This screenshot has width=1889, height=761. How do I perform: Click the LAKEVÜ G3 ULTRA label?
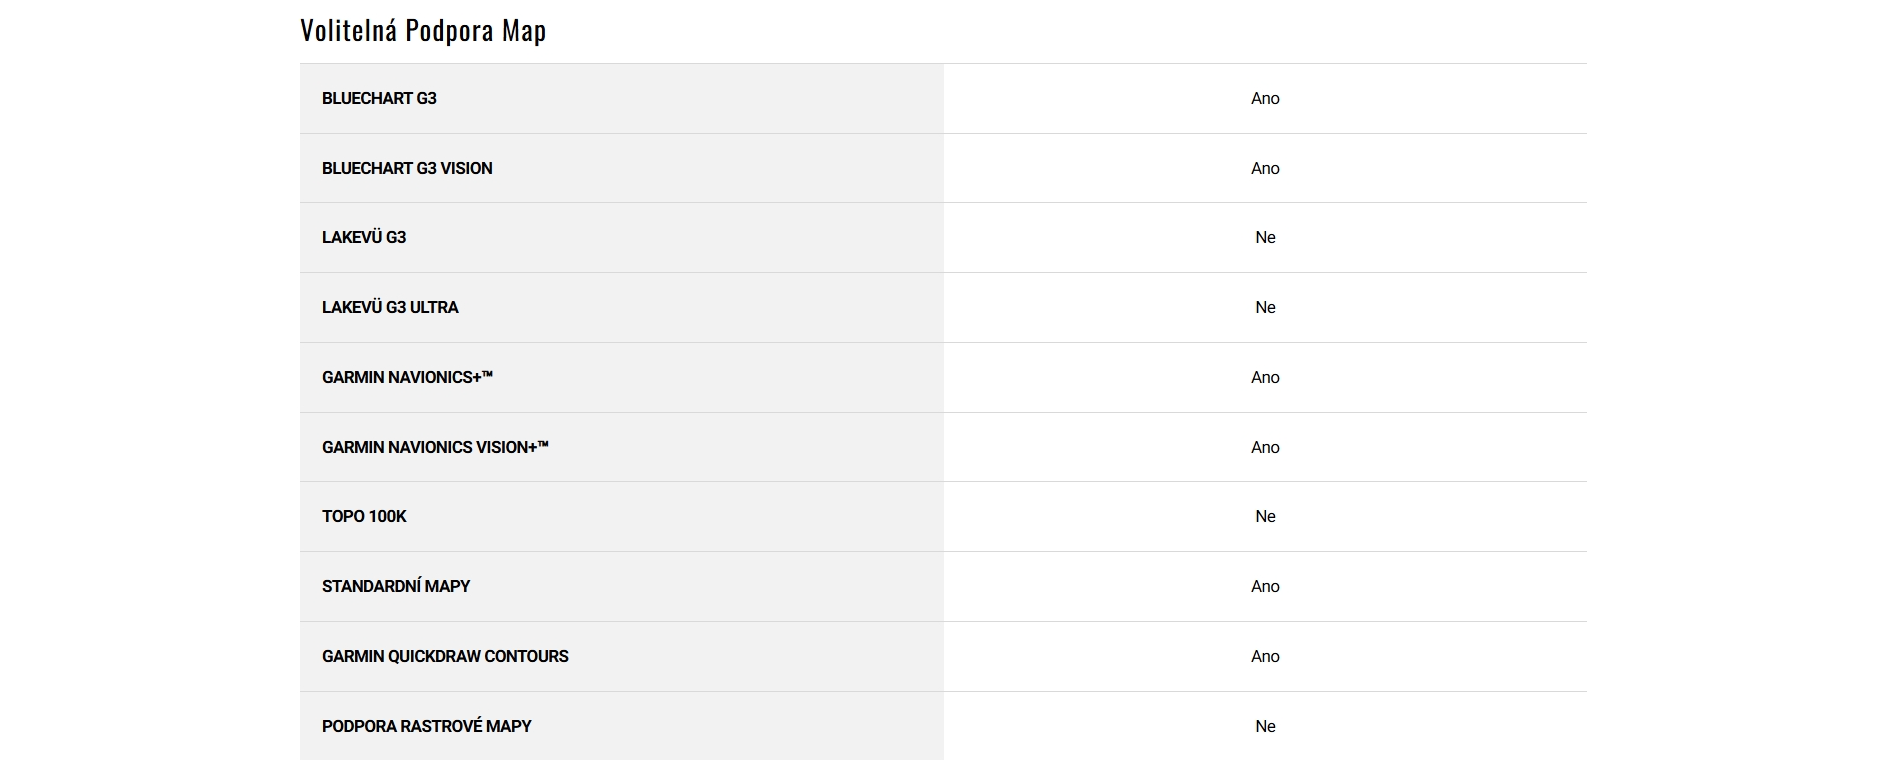click(x=390, y=307)
